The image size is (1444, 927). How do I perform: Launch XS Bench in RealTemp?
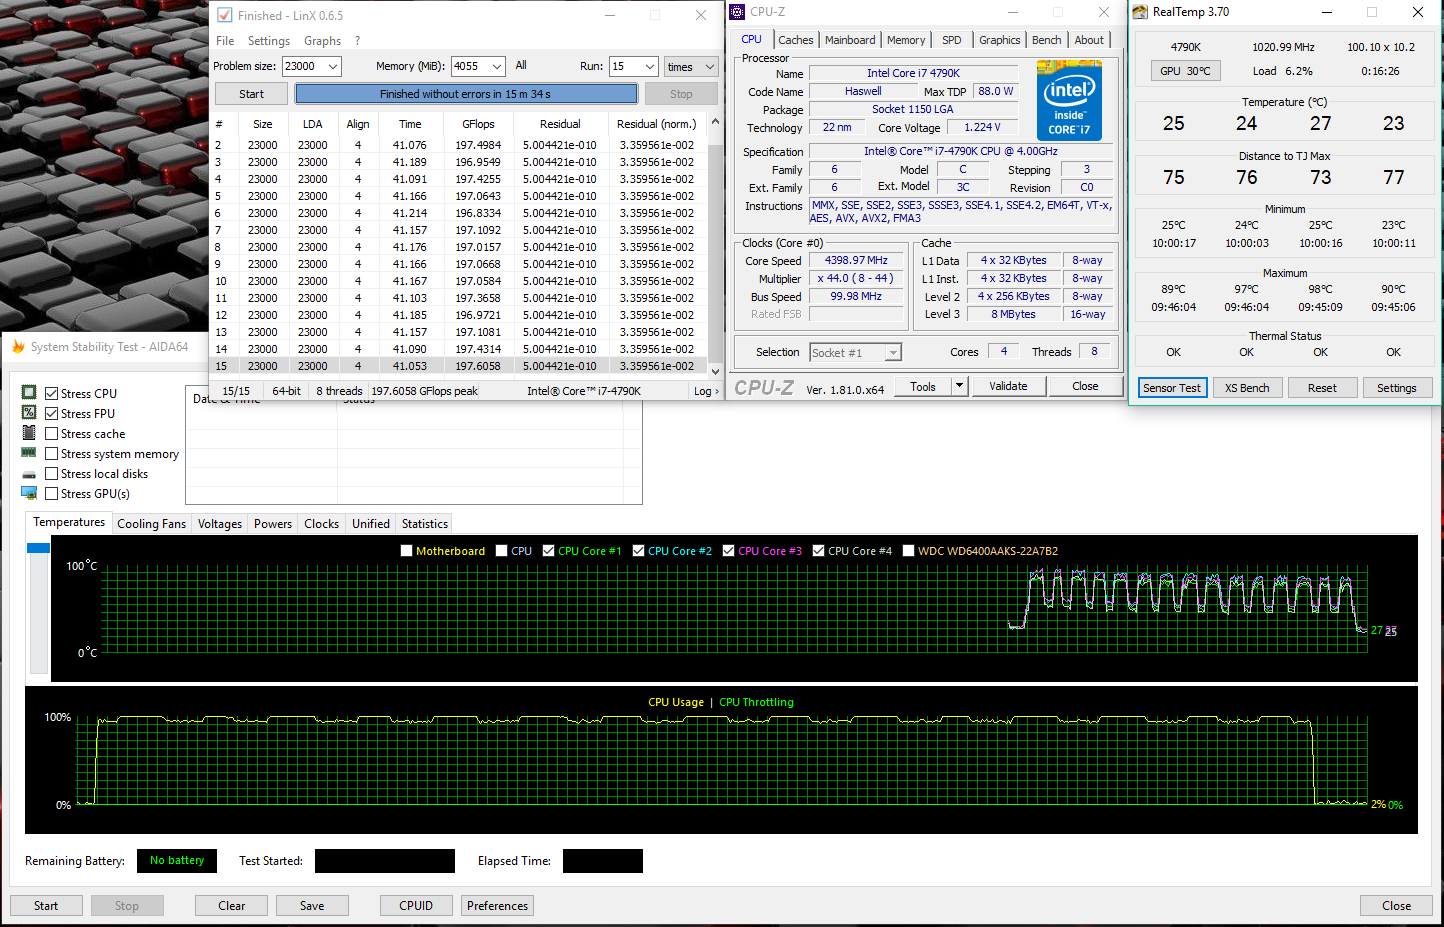1247,388
